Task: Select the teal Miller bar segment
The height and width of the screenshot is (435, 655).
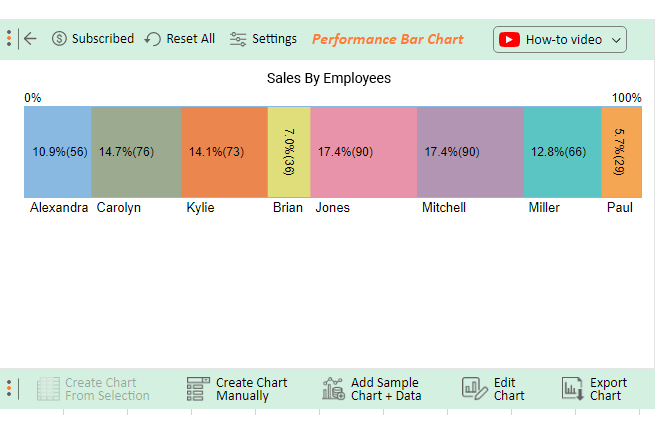Action: click(x=562, y=152)
